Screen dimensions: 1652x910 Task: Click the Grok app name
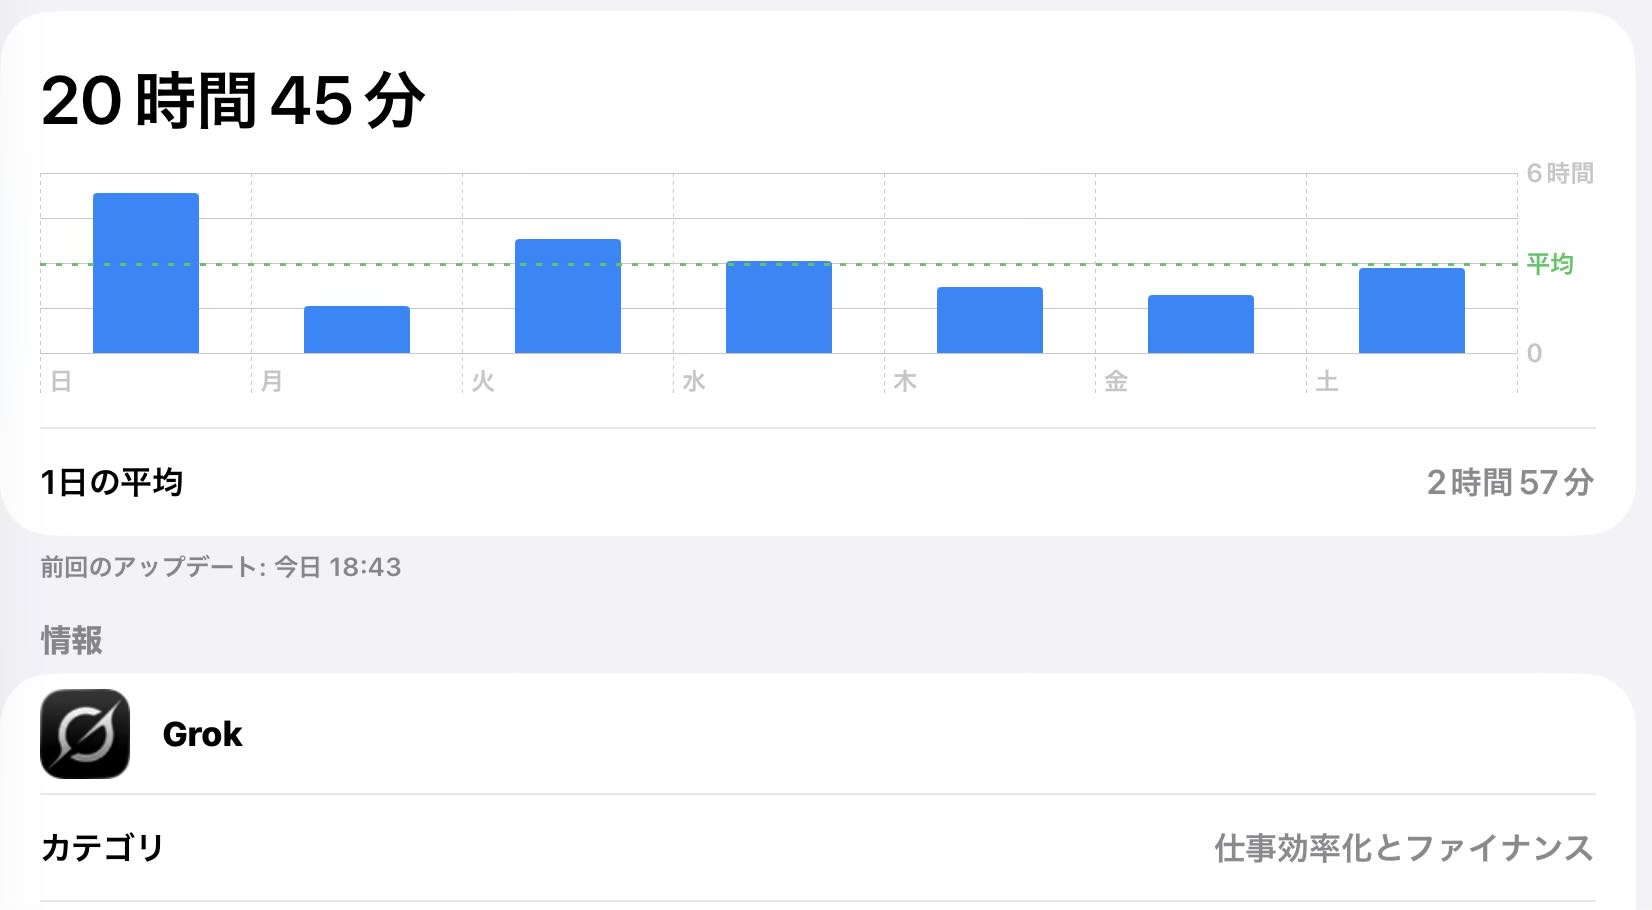[202, 734]
